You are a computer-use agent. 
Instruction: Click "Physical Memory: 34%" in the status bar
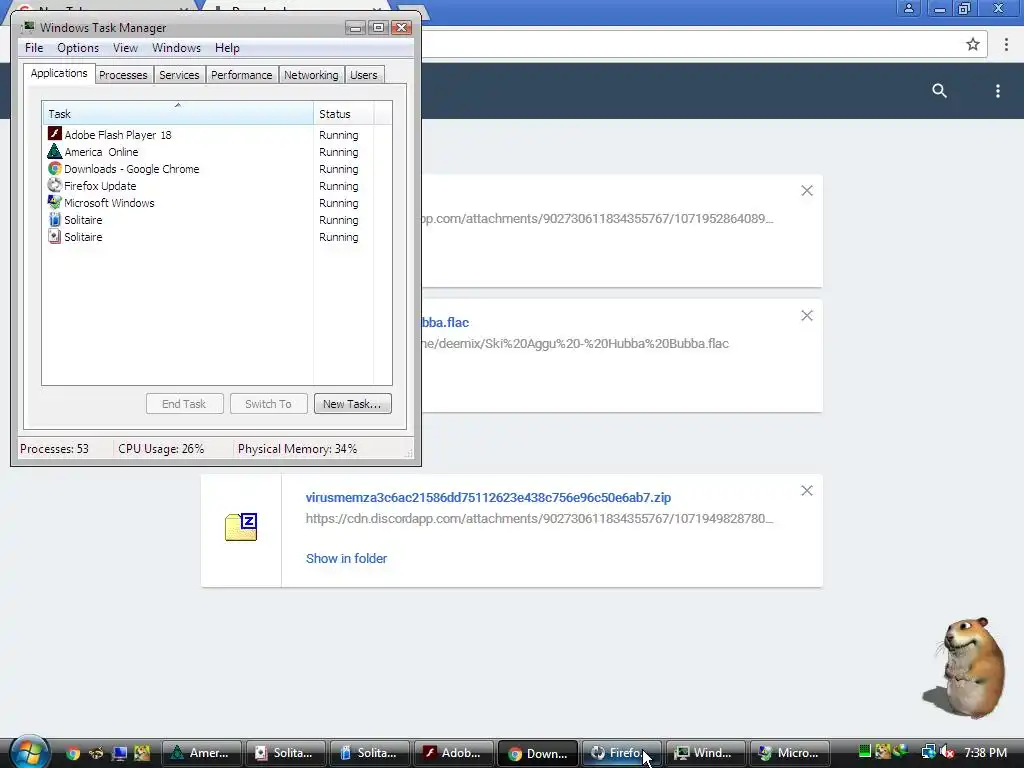tap(297, 449)
